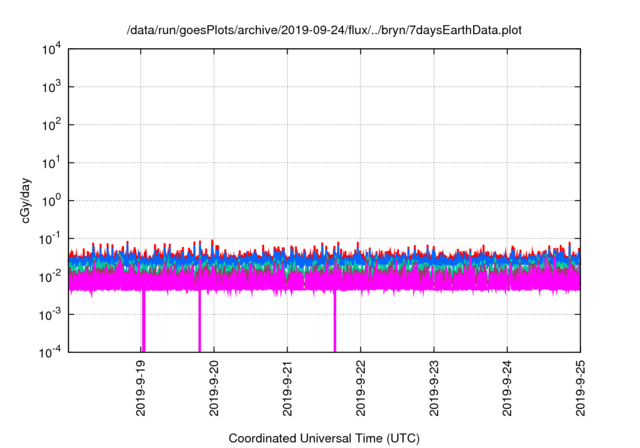Click the 2019-9-25 date tick label
The image size is (640, 448).
(x=580, y=388)
